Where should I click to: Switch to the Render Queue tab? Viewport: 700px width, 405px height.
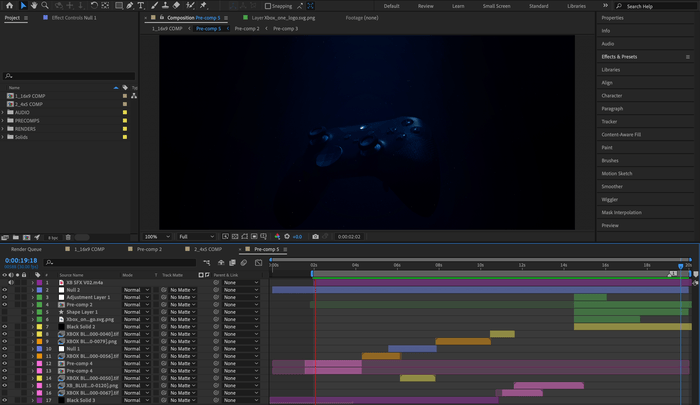pyautogui.click(x=26, y=249)
